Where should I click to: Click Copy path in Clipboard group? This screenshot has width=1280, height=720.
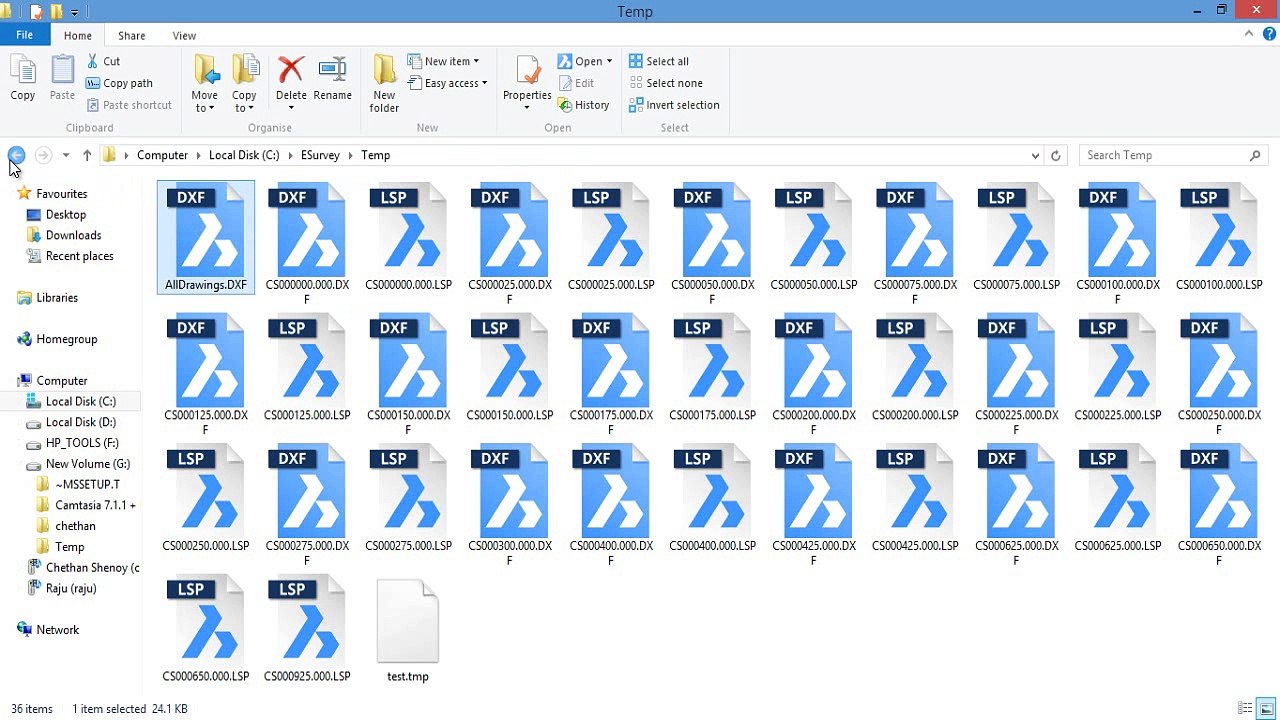(119, 83)
